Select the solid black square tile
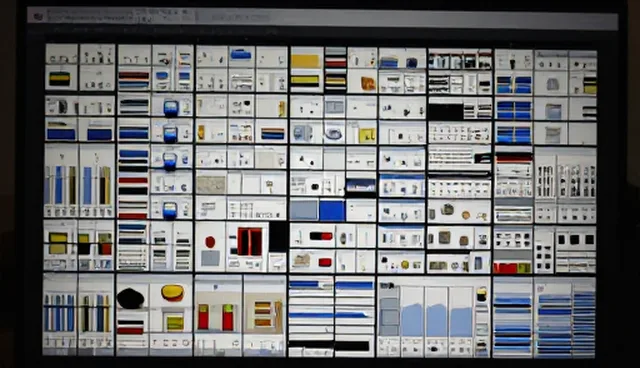 278,237
